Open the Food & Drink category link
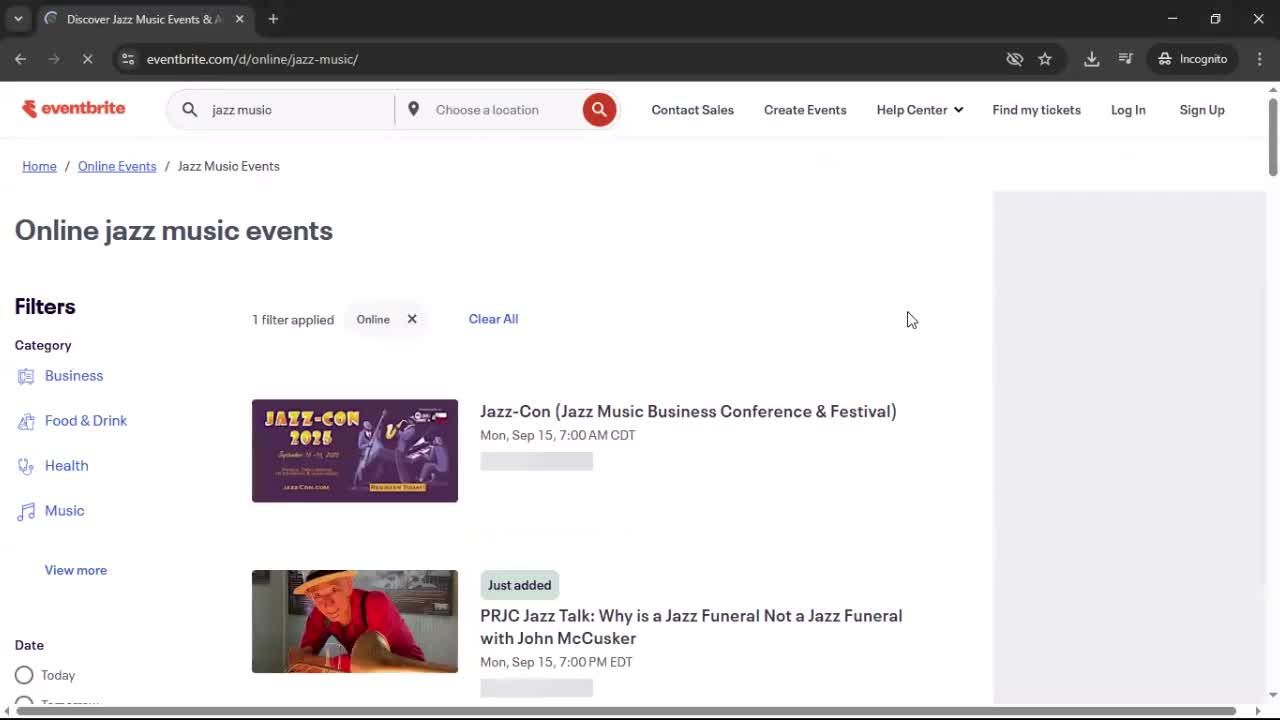This screenshot has width=1280, height=720. (86, 421)
